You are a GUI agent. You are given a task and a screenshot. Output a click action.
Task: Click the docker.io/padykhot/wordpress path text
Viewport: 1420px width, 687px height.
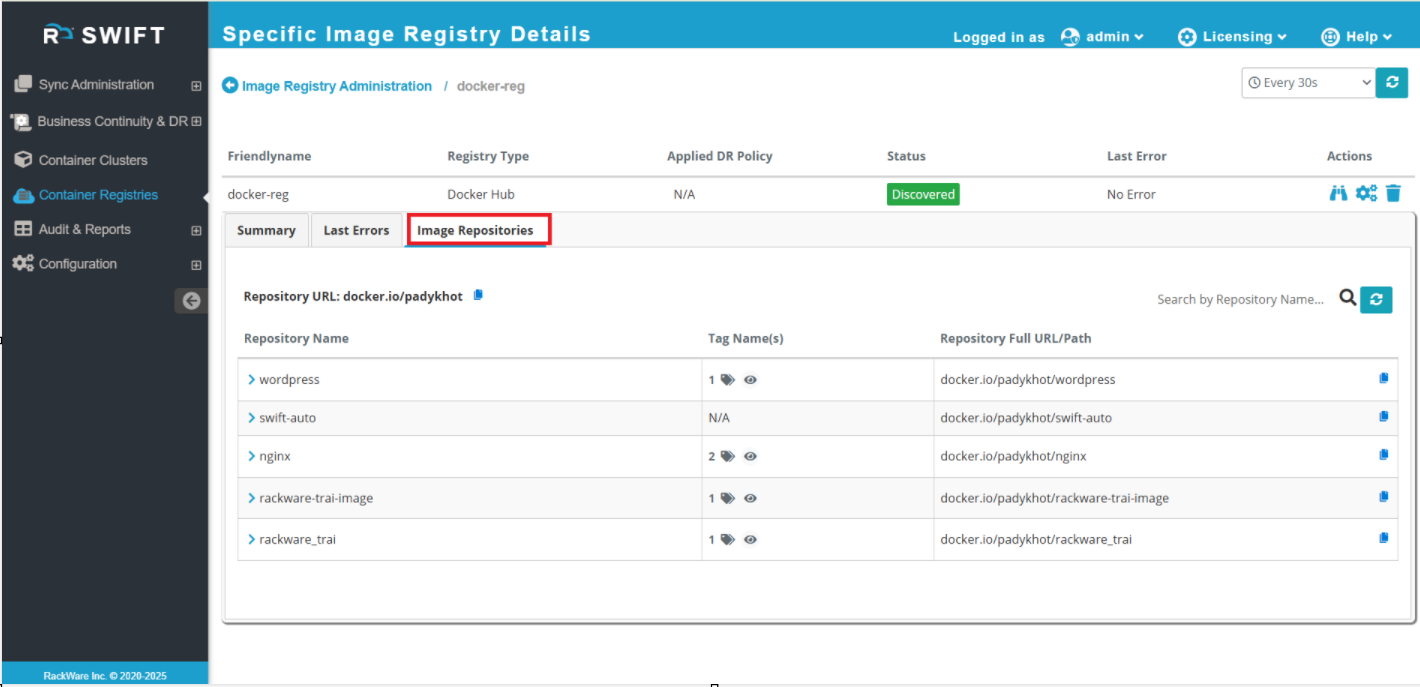[x=1027, y=380]
